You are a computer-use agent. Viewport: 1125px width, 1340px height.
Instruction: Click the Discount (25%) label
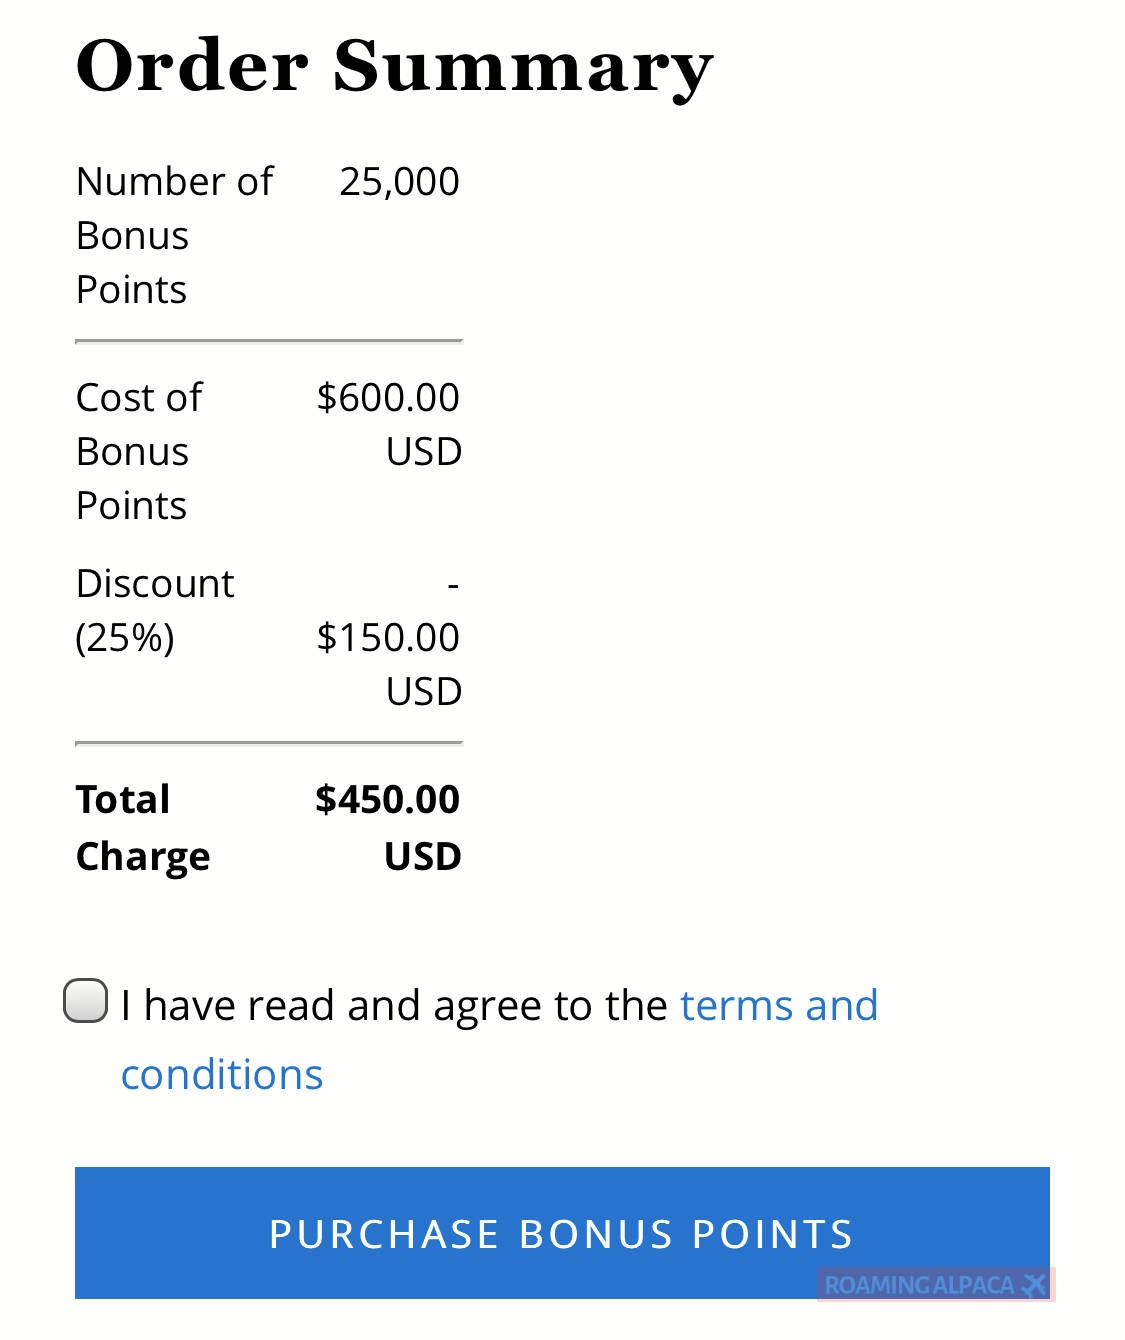click(x=154, y=610)
